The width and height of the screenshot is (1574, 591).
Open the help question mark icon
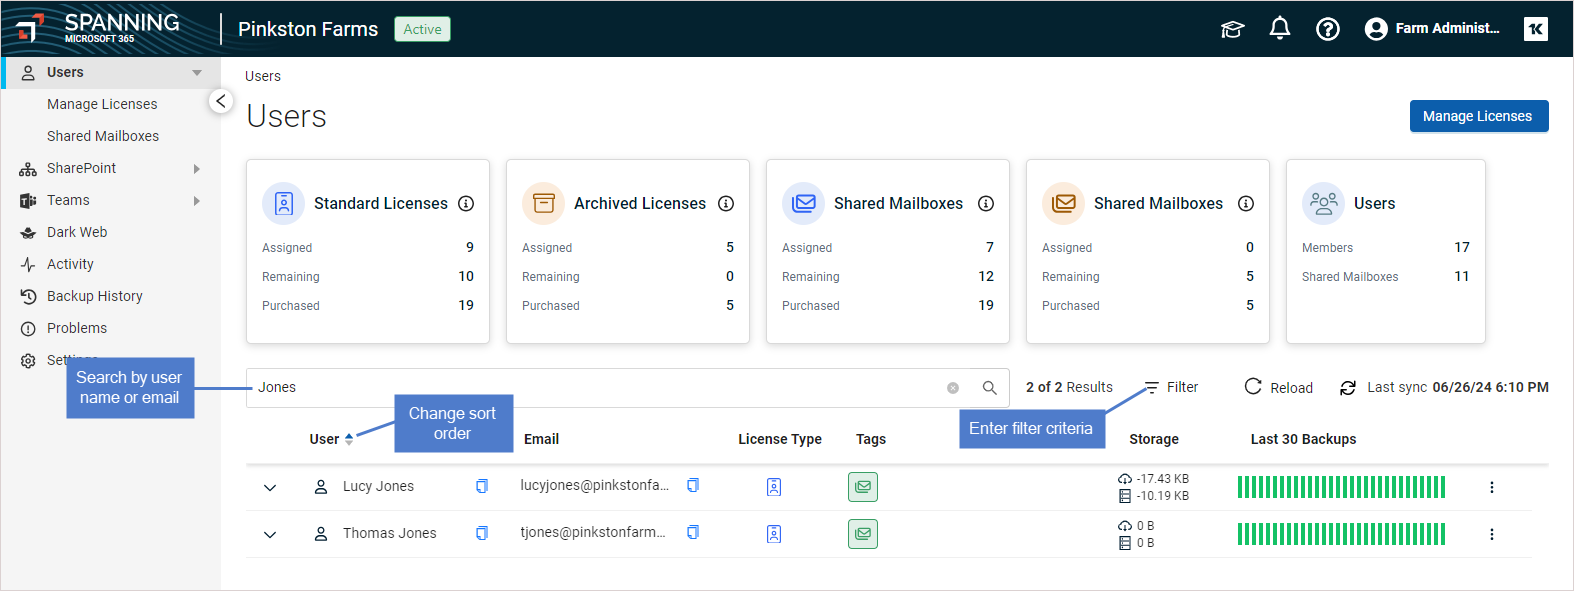1327,29
